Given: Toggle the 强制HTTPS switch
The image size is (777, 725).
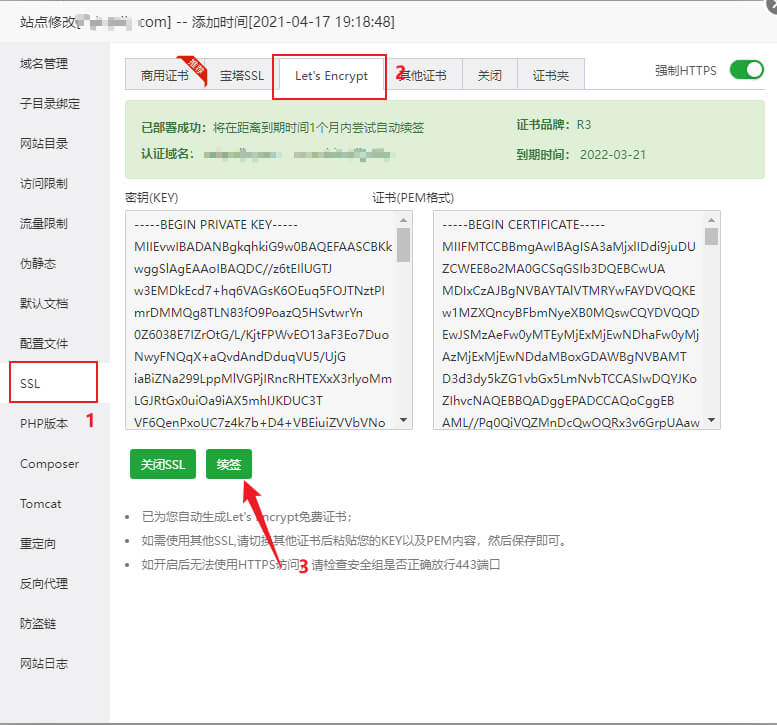Looking at the screenshot, I should coord(746,70).
